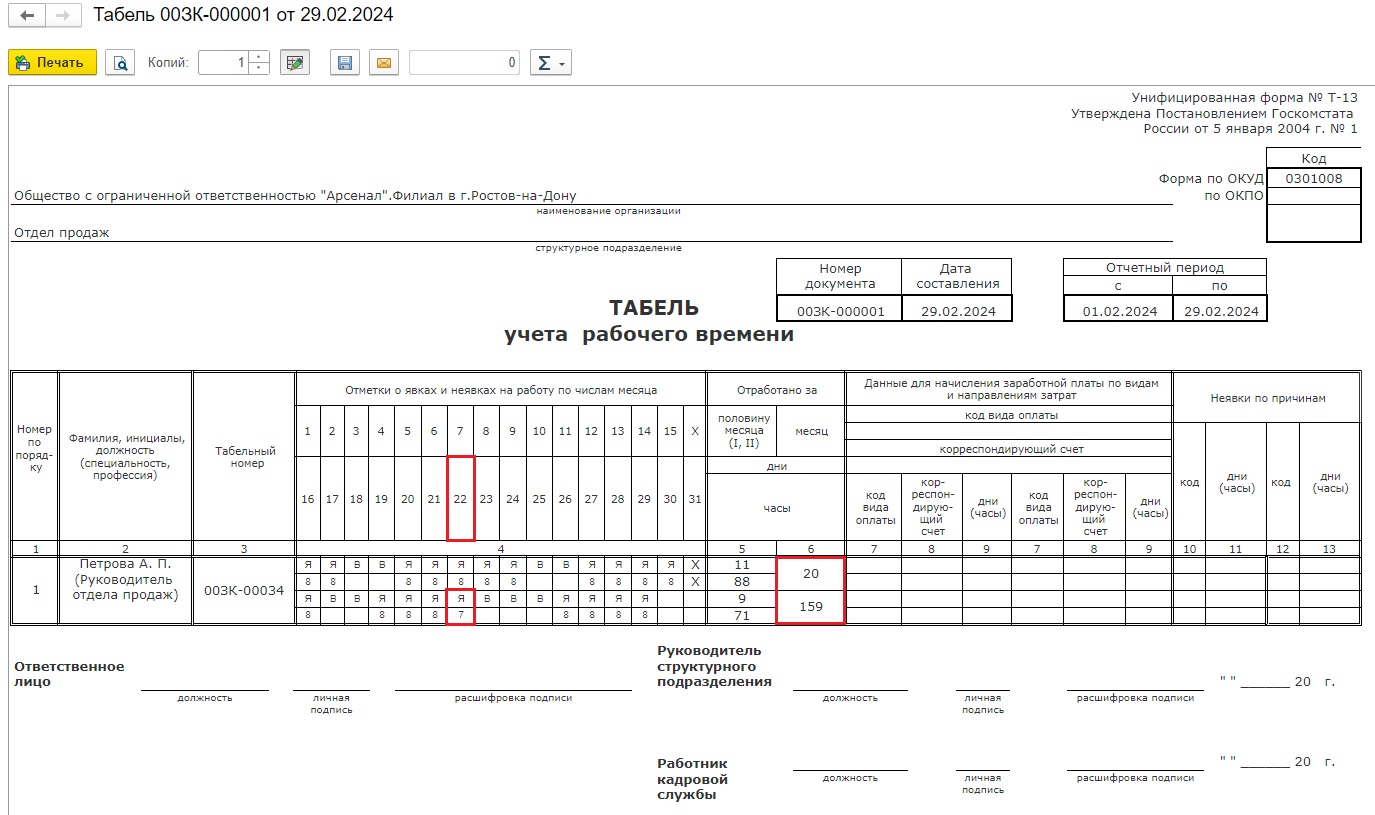This screenshot has width=1375, height=815.
Task: Select the first-half days cell 11
Action: [x=742, y=565]
